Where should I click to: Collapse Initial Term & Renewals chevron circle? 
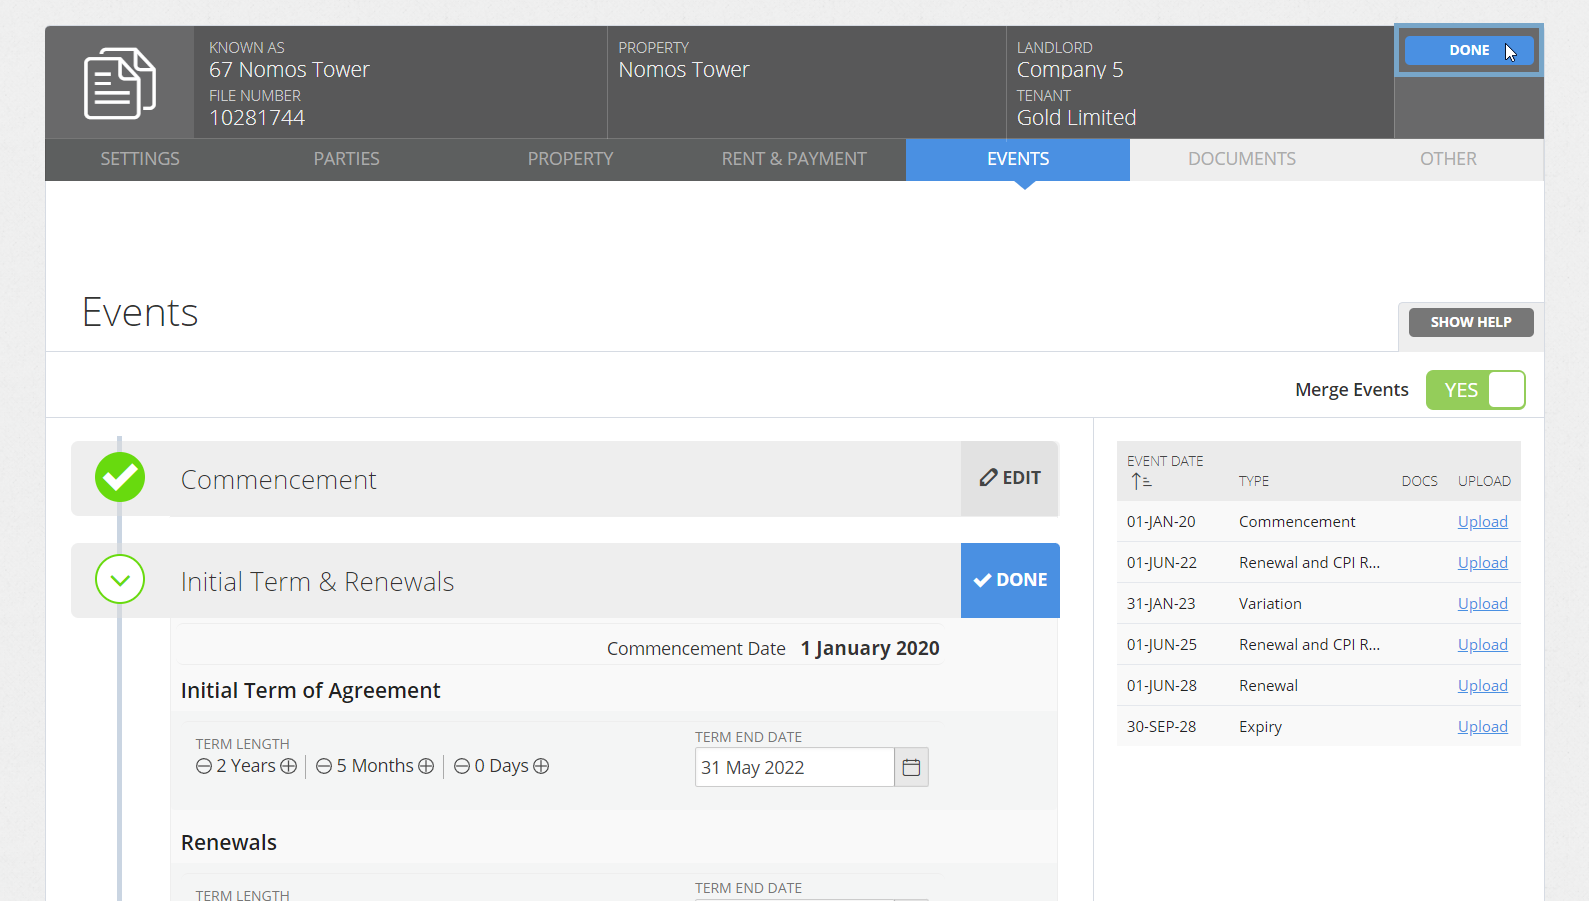[120, 579]
